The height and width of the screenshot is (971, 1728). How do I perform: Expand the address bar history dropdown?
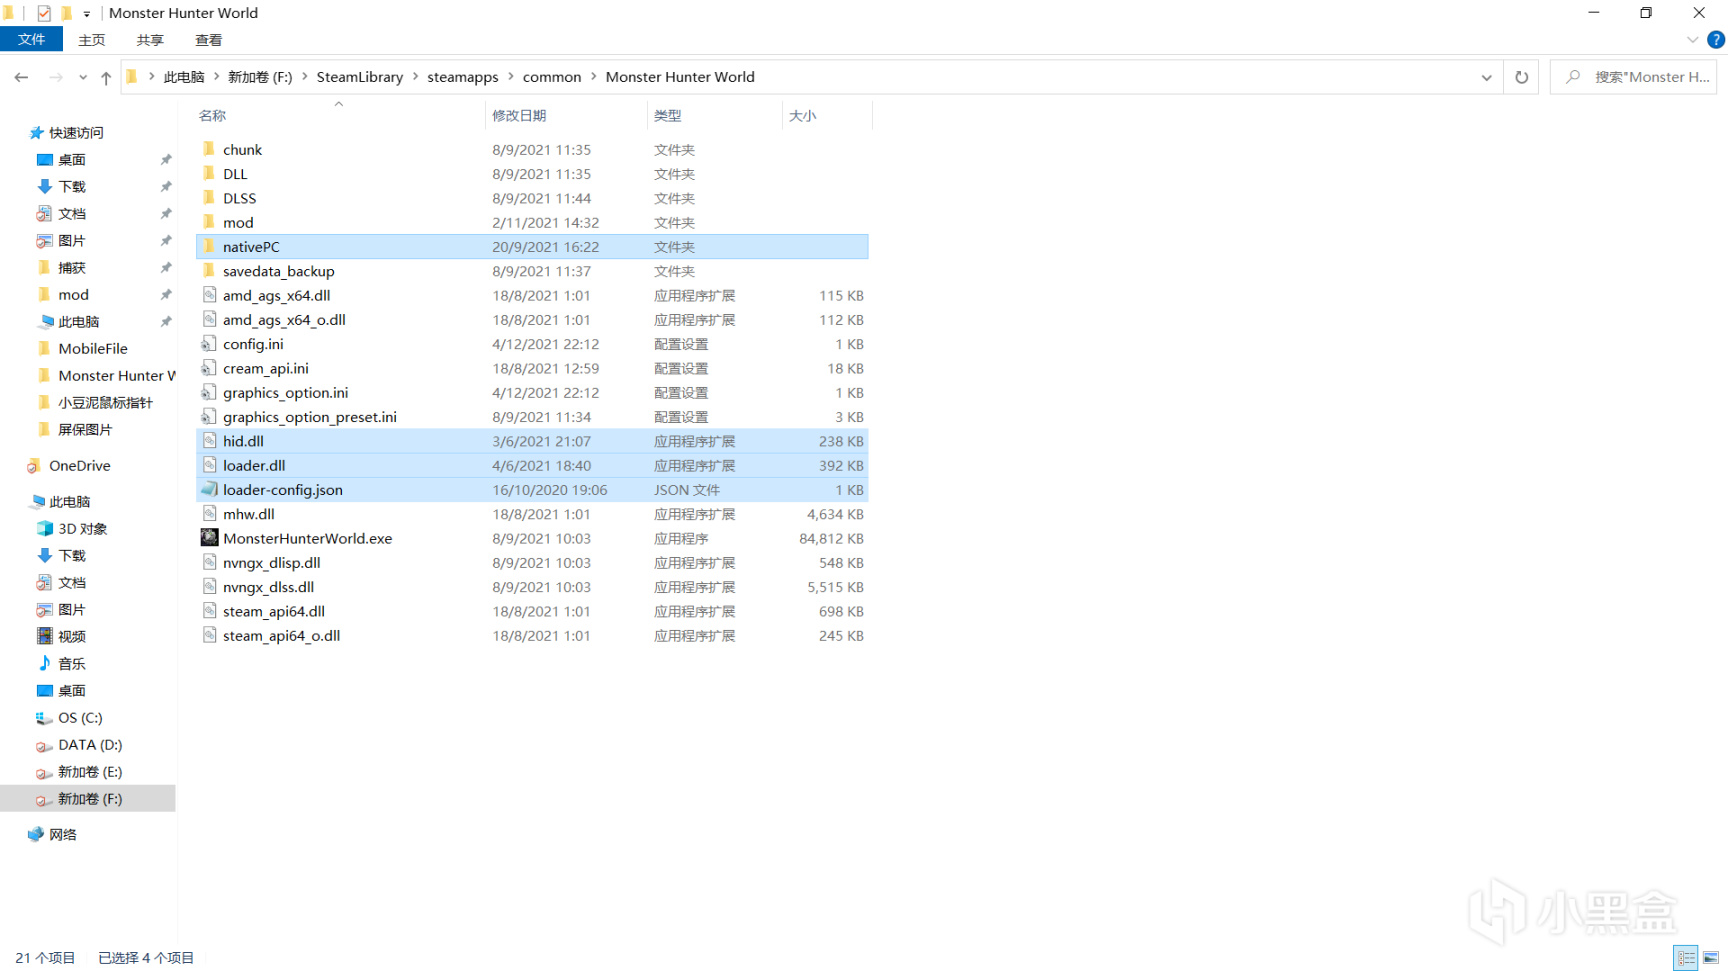1486,77
